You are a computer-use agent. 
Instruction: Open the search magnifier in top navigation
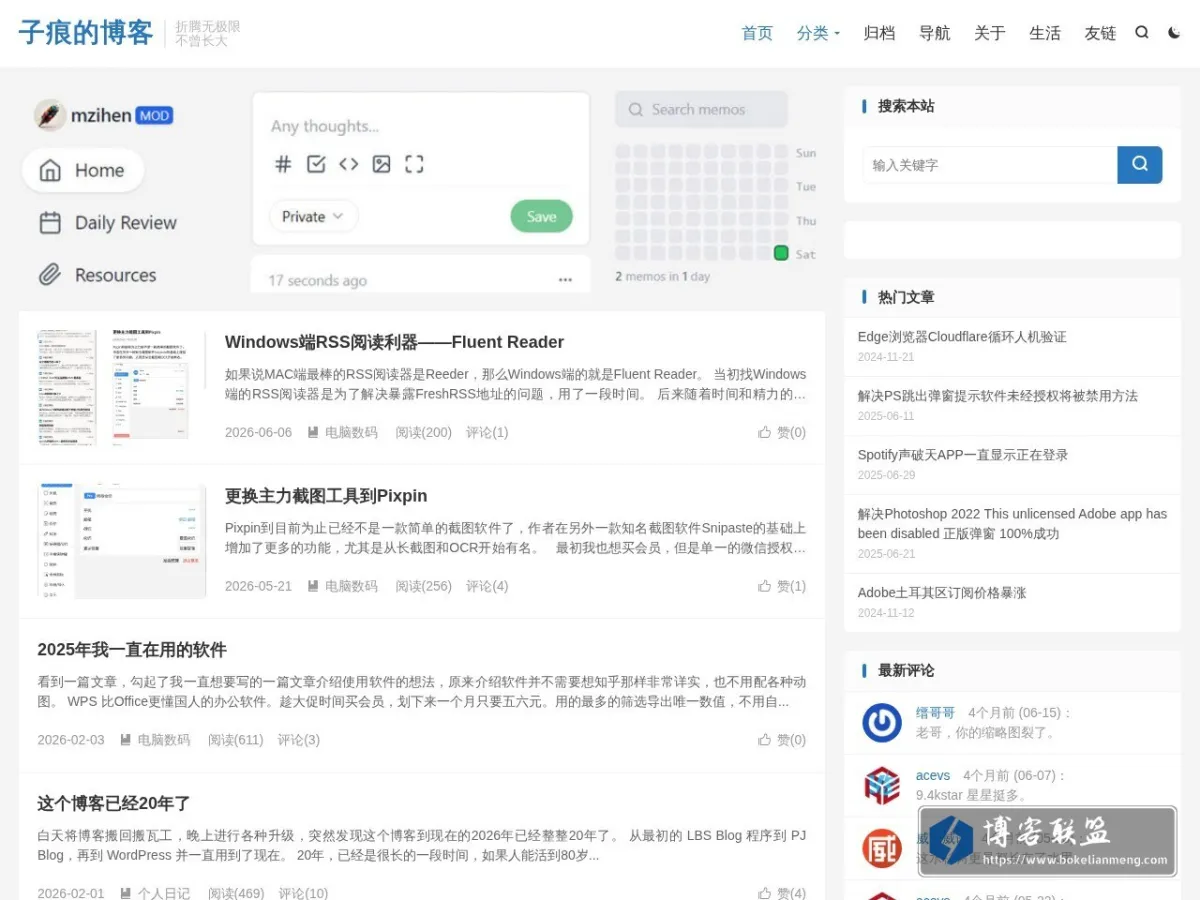1141,33
